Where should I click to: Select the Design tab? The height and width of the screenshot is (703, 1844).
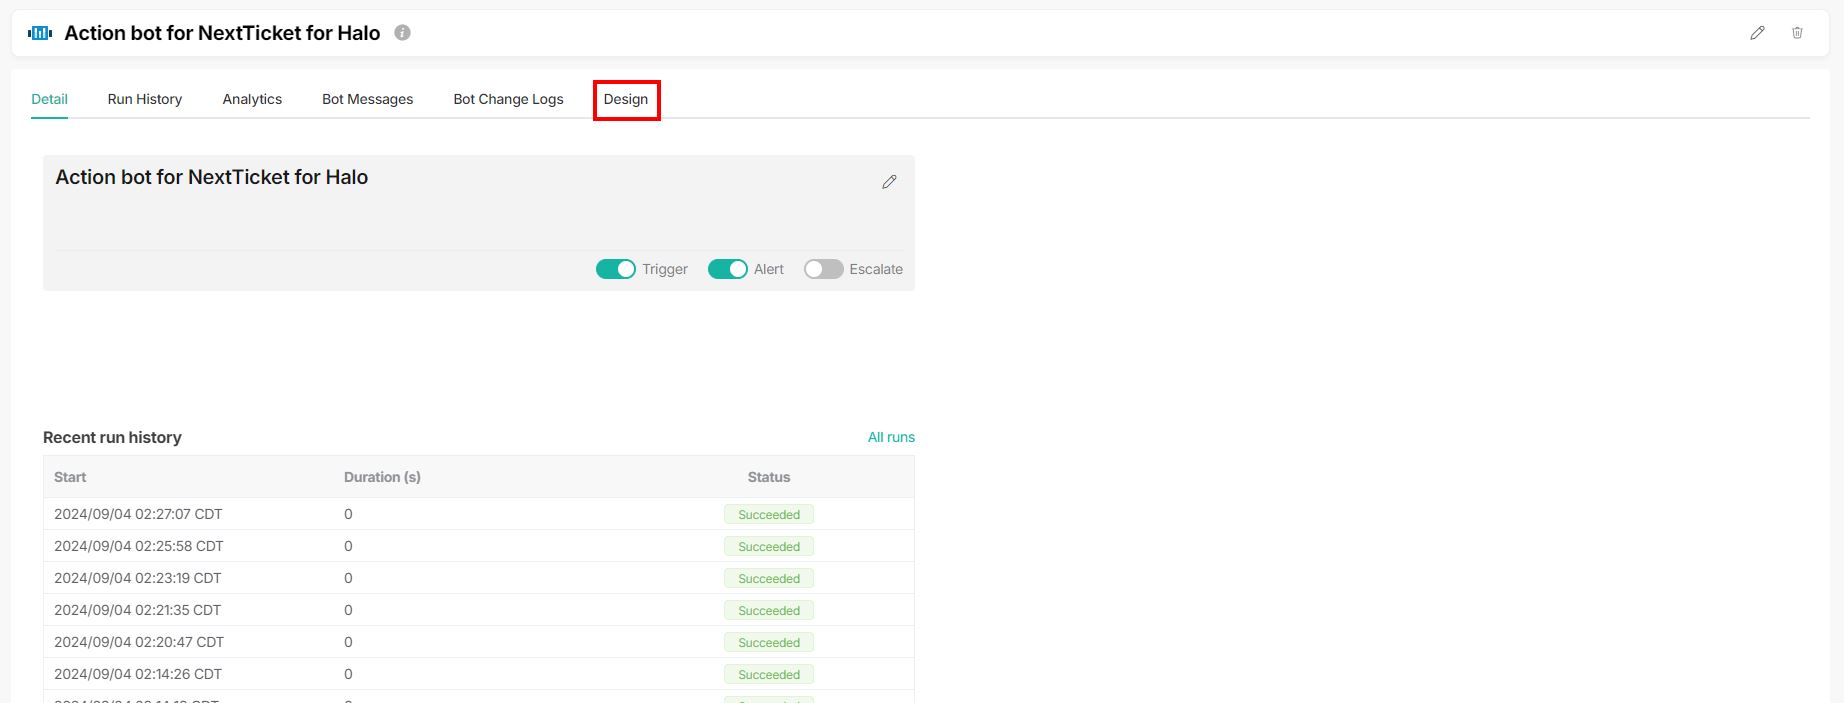pos(626,99)
